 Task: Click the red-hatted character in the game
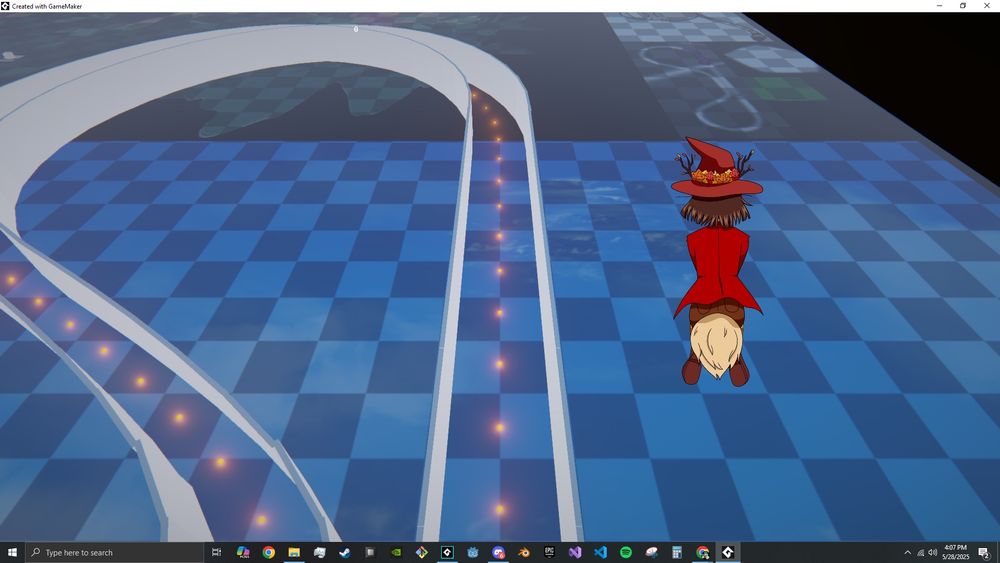[x=716, y=261]
